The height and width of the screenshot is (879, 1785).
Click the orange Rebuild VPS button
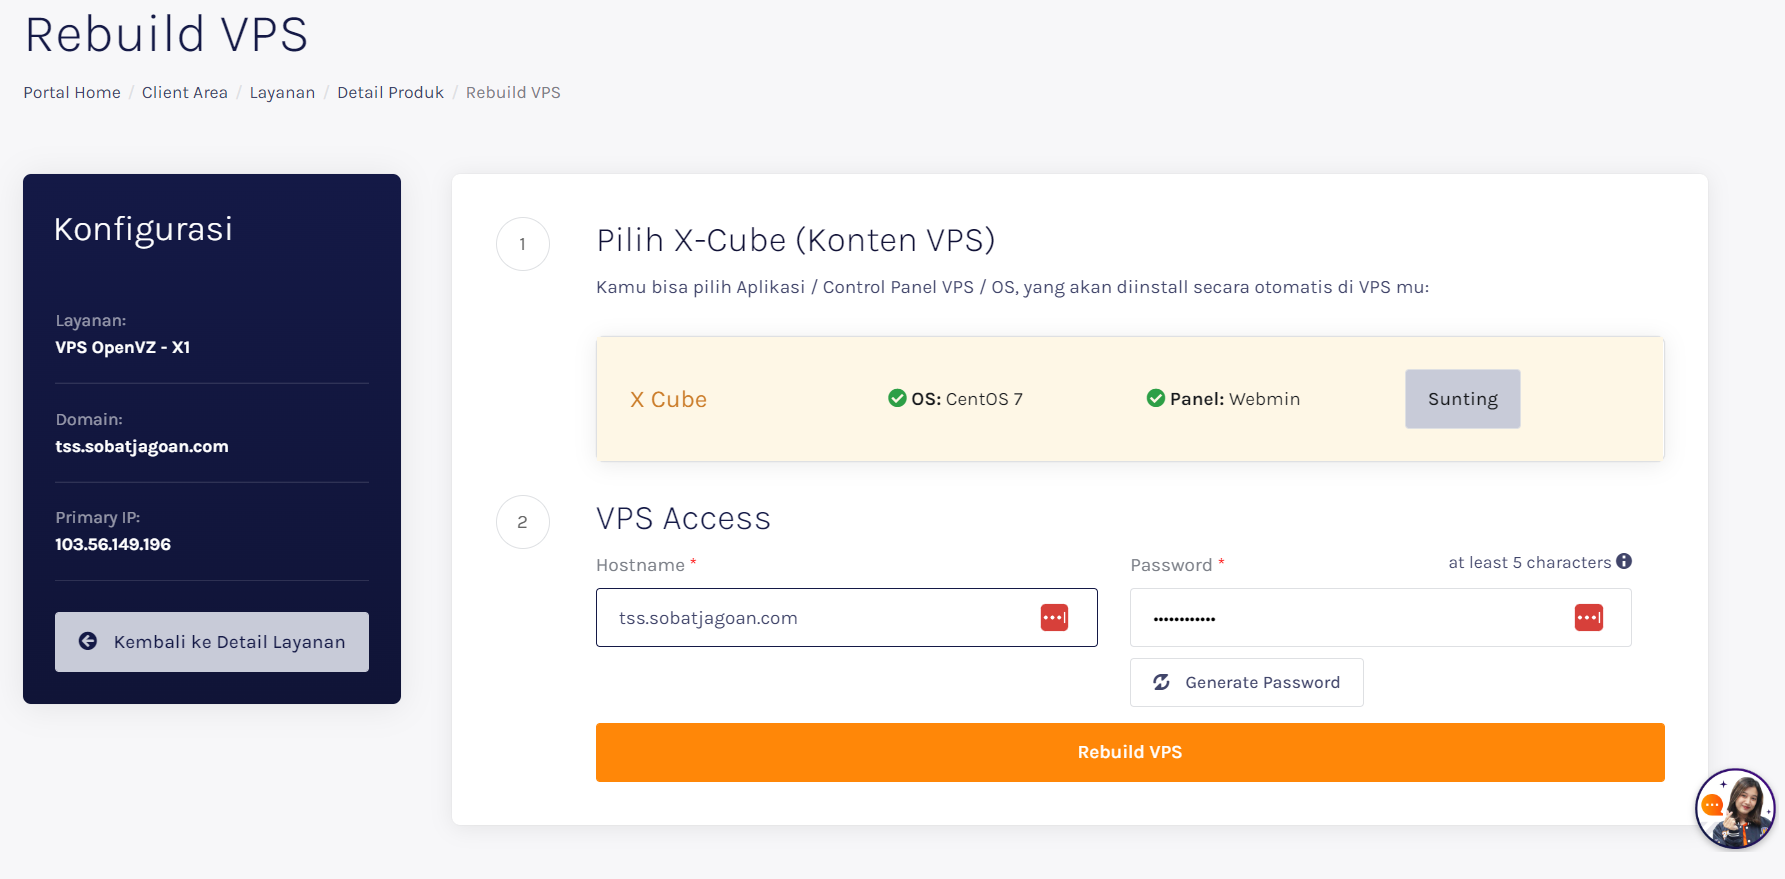pyautogui.click(x=1130, y=752)
